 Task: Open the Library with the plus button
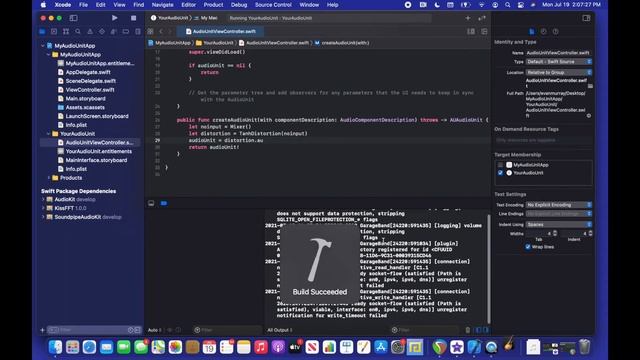coord(468,18)
